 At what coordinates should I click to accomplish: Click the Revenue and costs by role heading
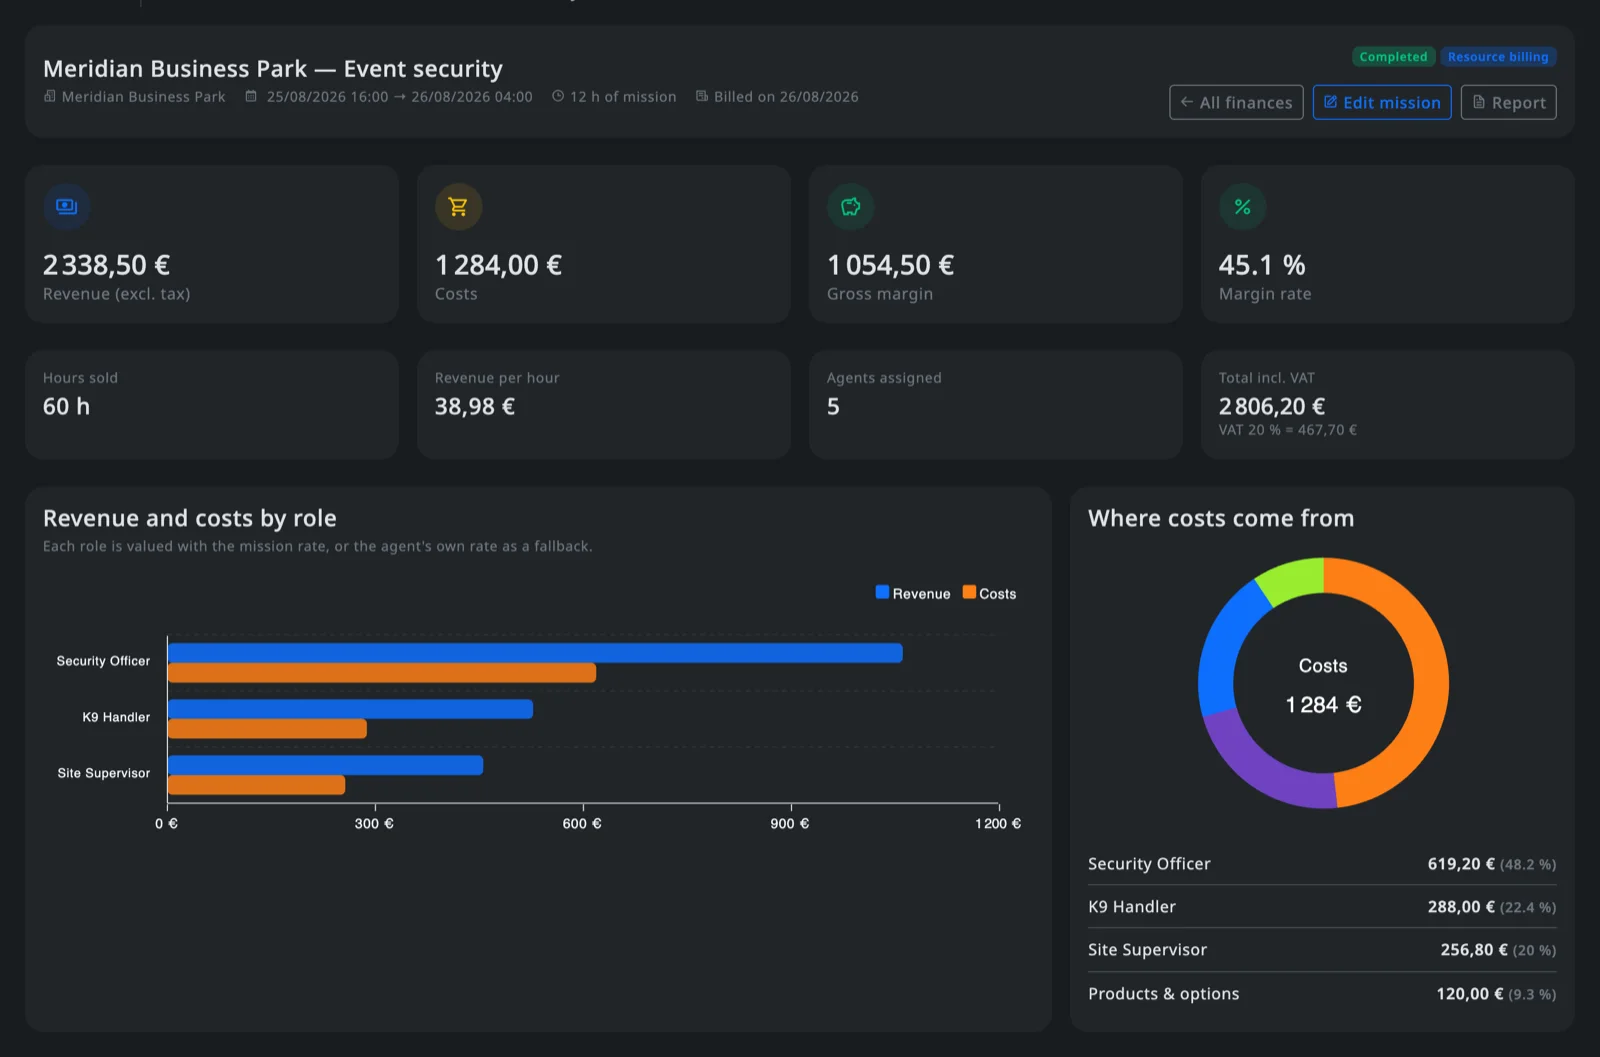click(190, 518)
